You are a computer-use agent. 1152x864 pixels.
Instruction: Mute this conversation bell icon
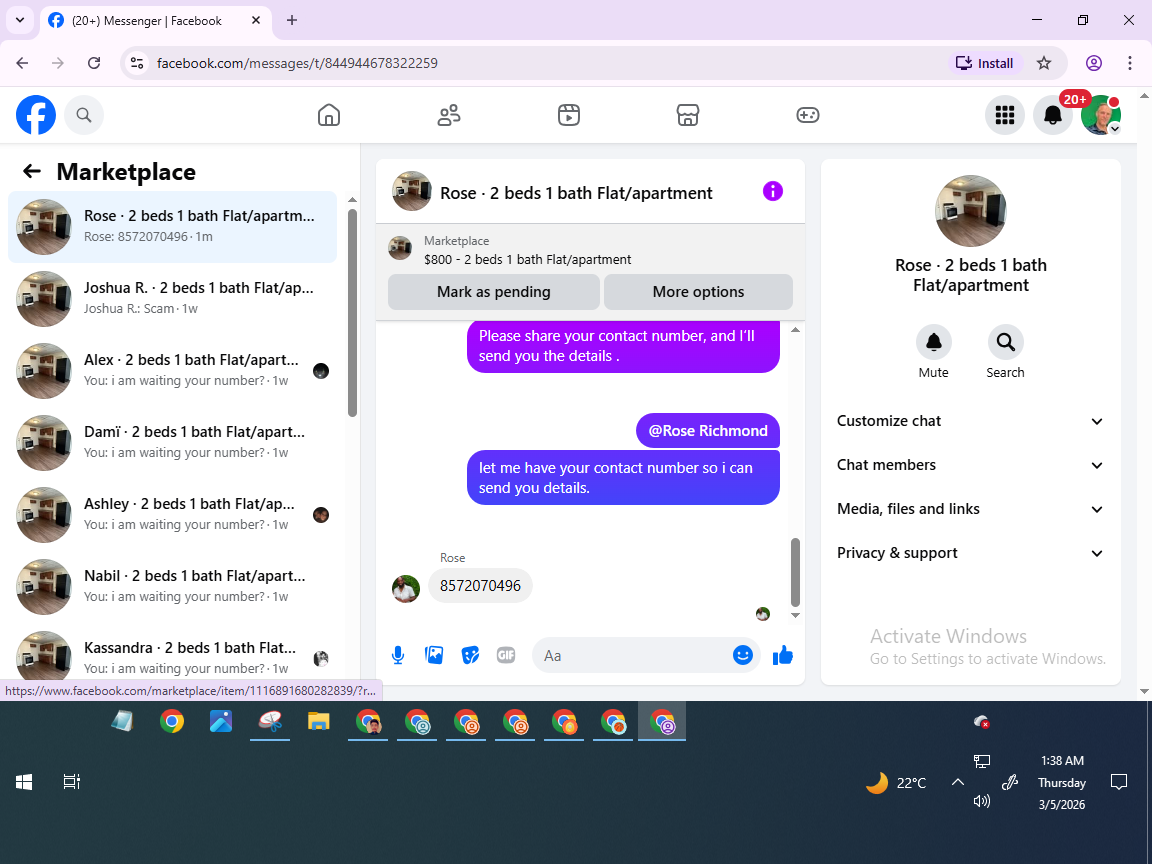[933, 342]
